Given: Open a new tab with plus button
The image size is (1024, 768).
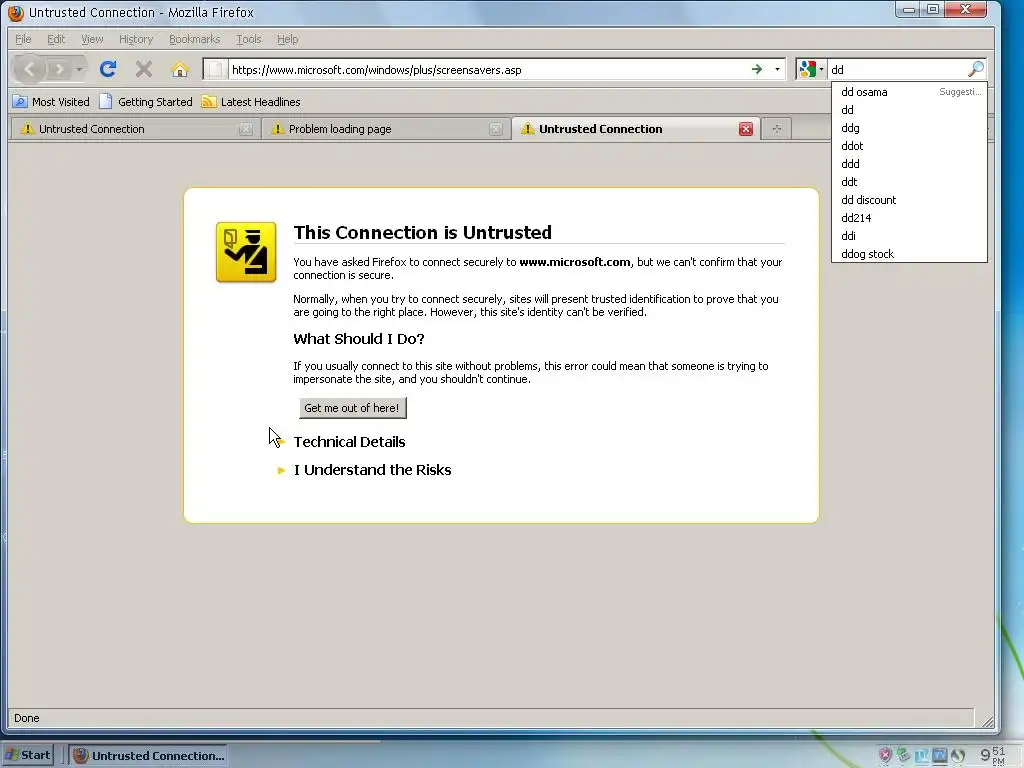Looking at the screenshot, I should click(776, 129).
